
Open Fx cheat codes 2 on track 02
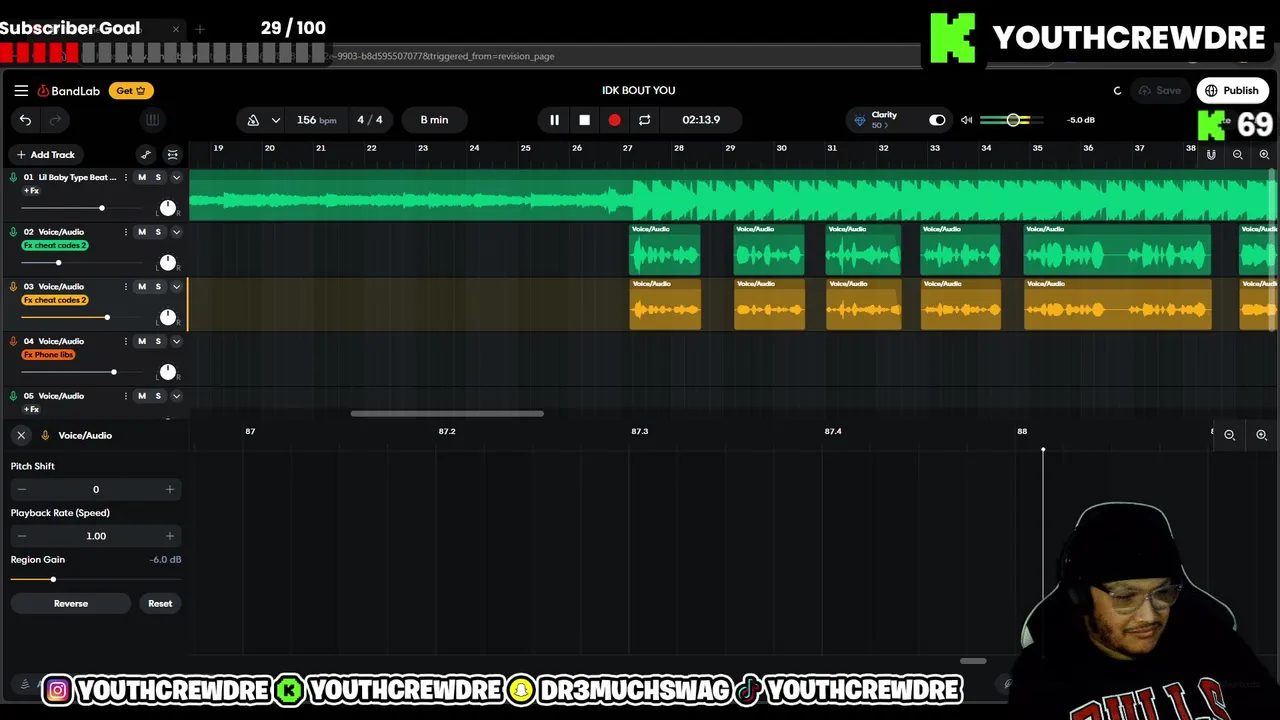point(55,246)
